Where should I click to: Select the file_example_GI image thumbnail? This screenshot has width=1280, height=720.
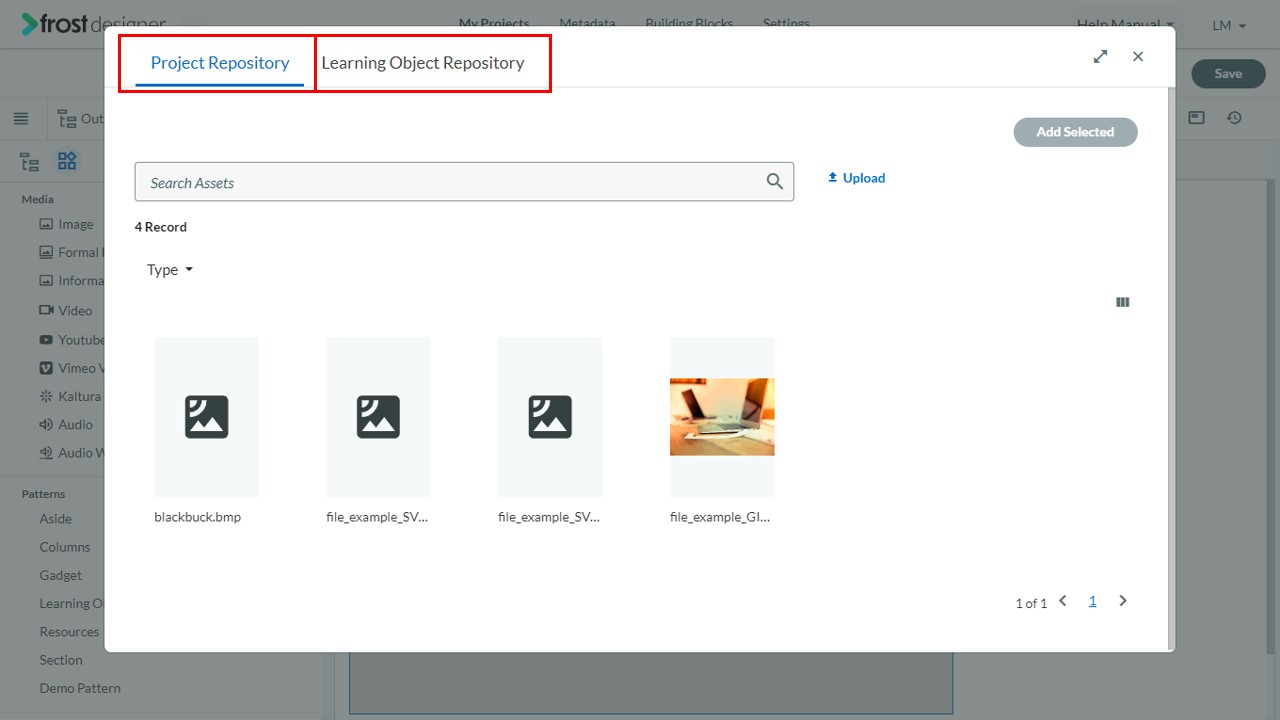[722, 417]
